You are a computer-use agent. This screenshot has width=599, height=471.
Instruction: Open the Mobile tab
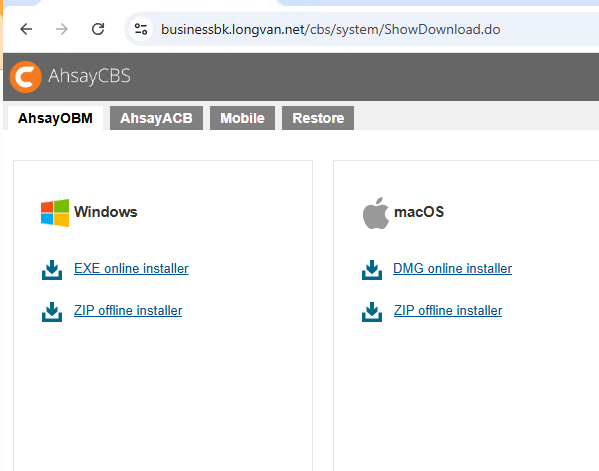click(x=242, y=118)
